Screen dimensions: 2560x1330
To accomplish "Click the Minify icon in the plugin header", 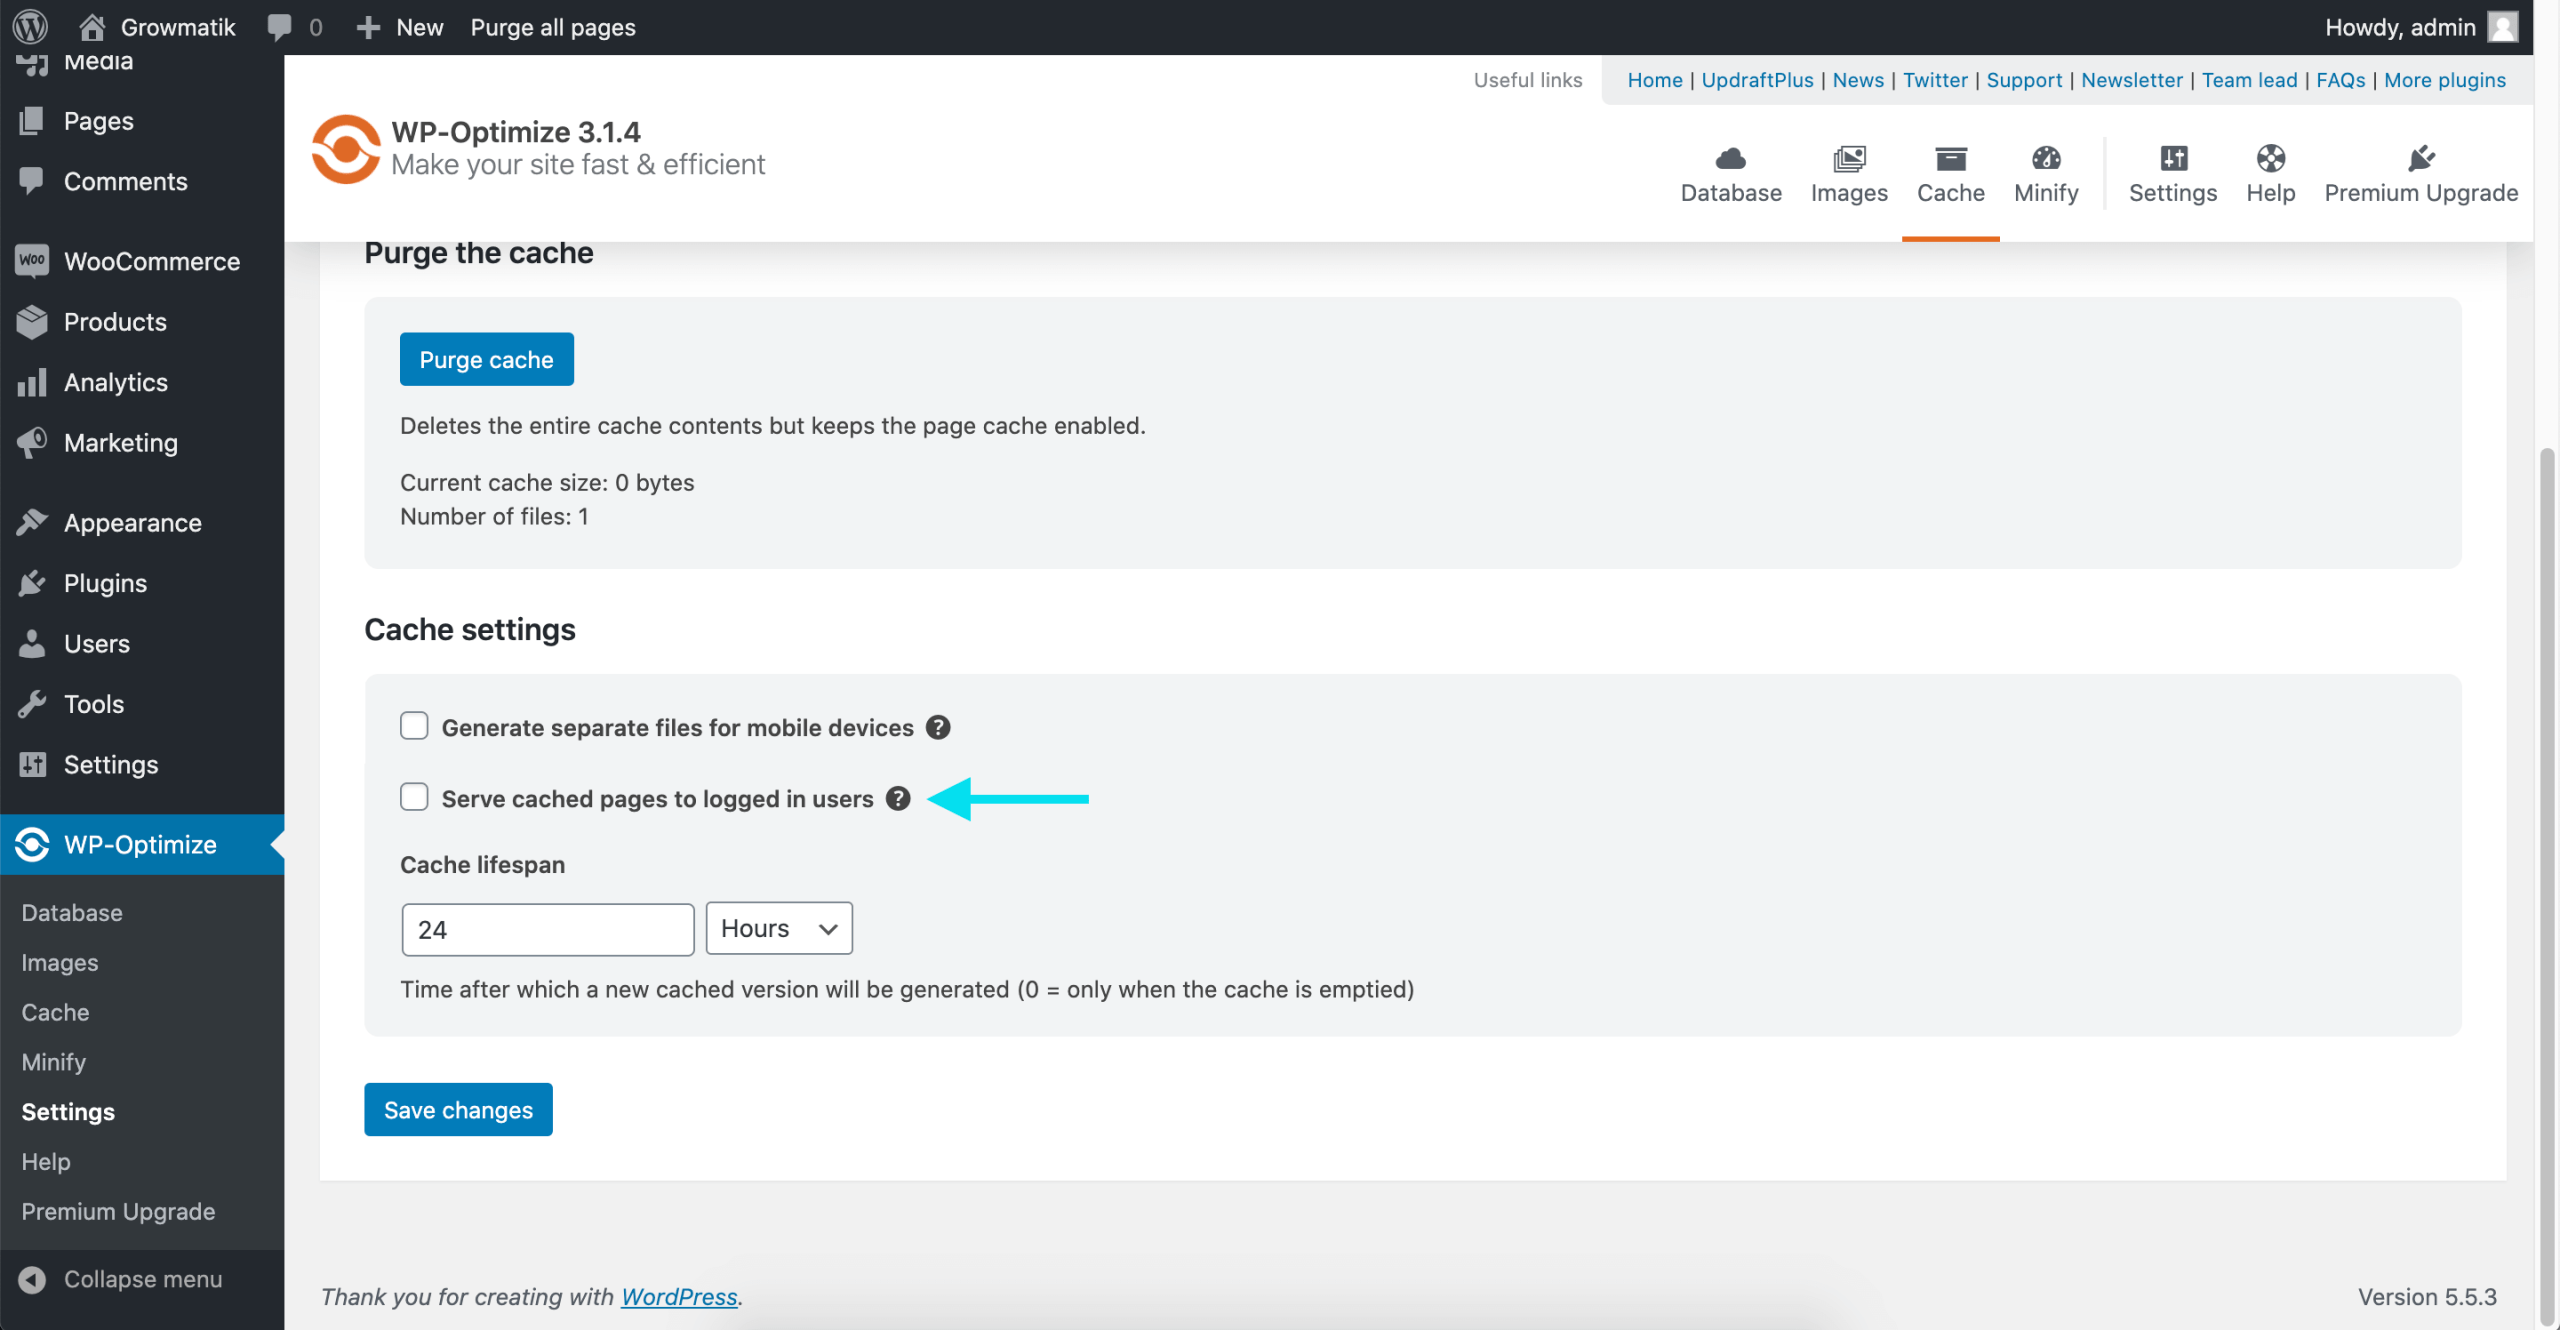I will (2045, 175).
